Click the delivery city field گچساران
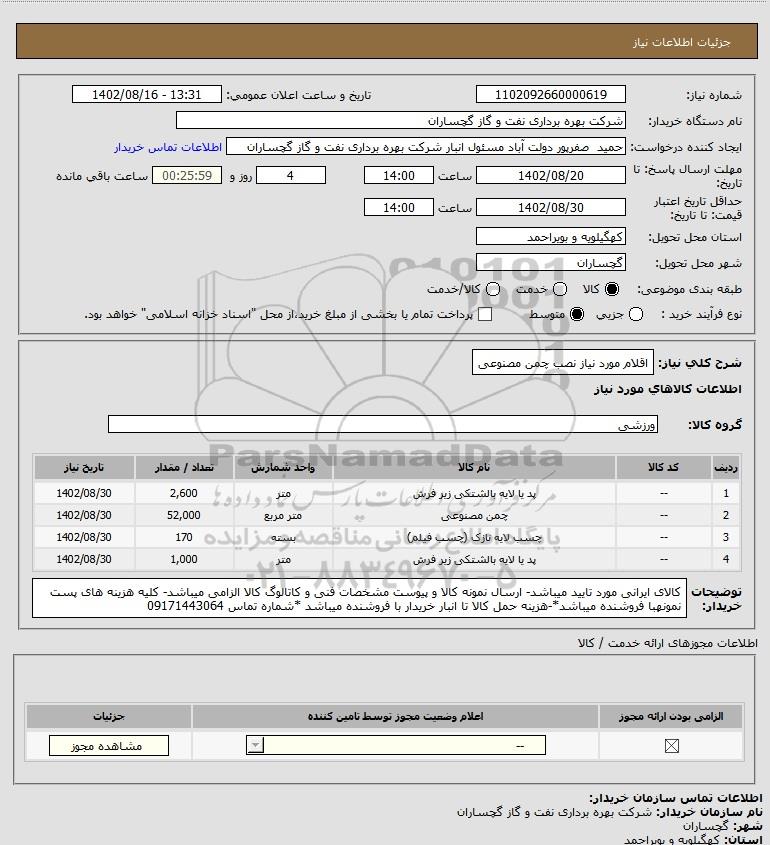The image size is (770, 845). (x=551, y=262)
